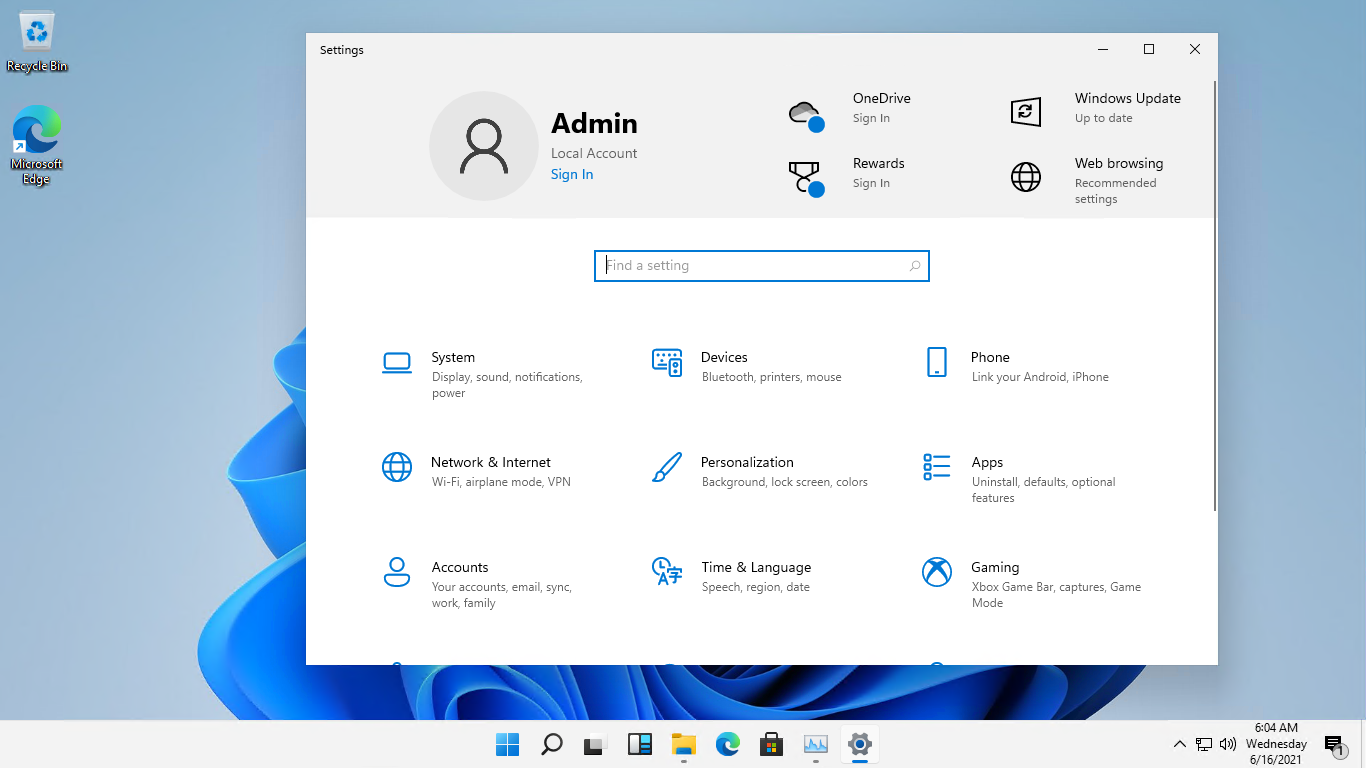The image size is (1366, 768).
Task: Open the notification center icon
Action: 1334,744
